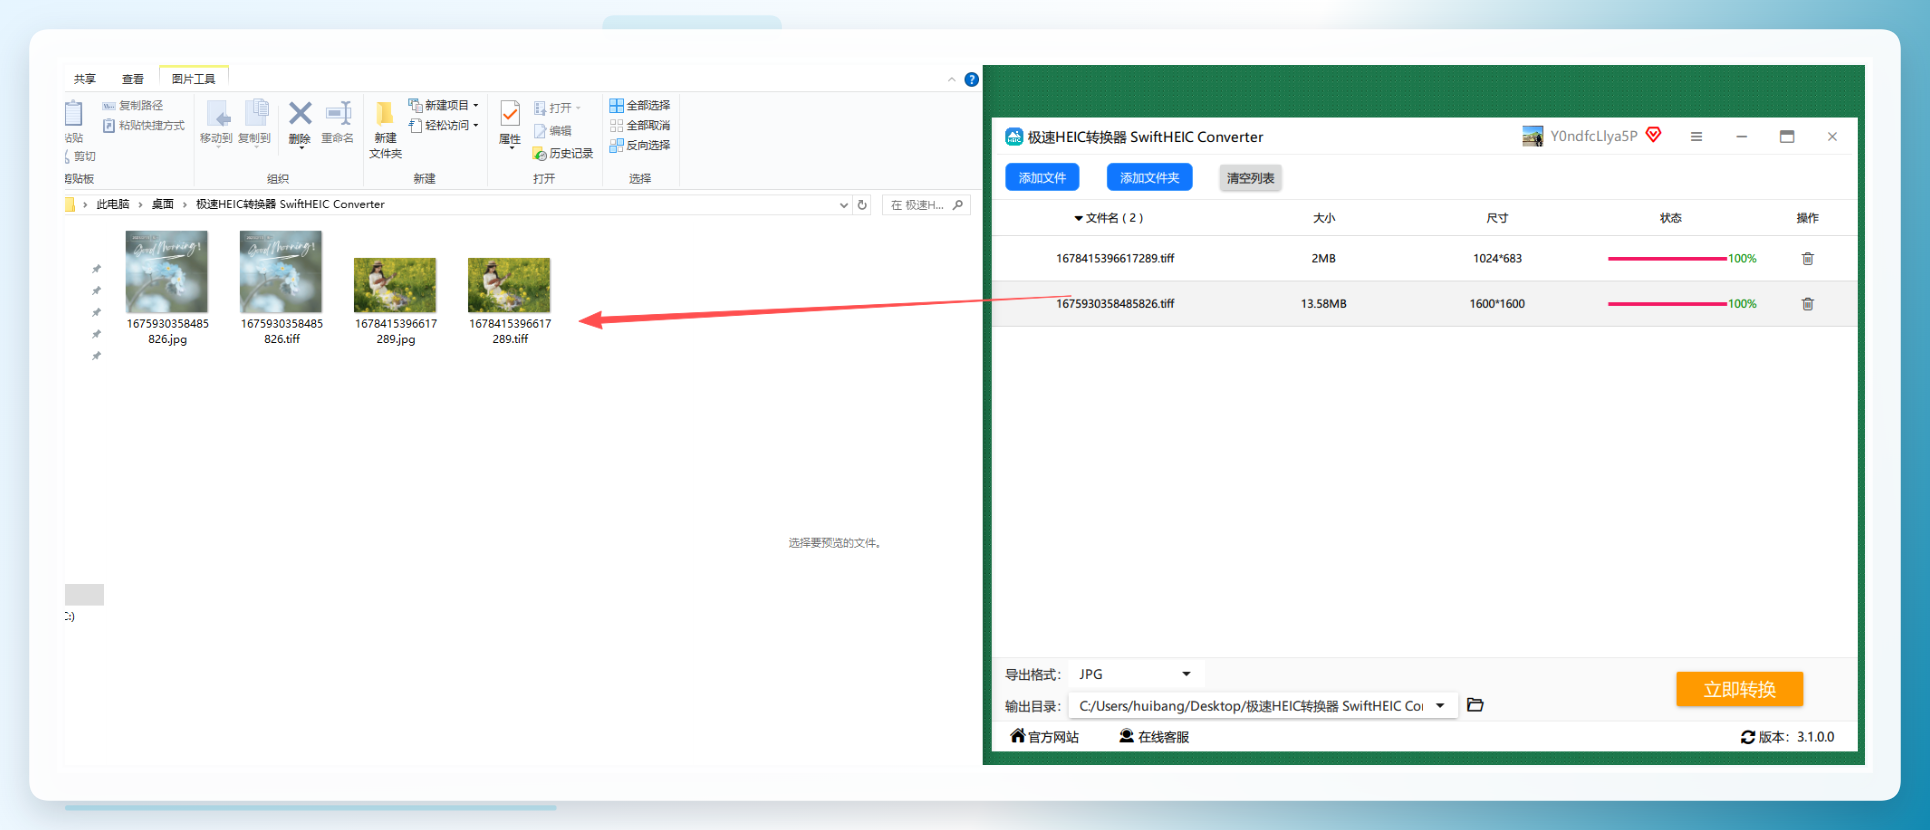Click the 清空列表 button
Image resolution: width=1930 pixels, height=830 pixels.
1250,178
